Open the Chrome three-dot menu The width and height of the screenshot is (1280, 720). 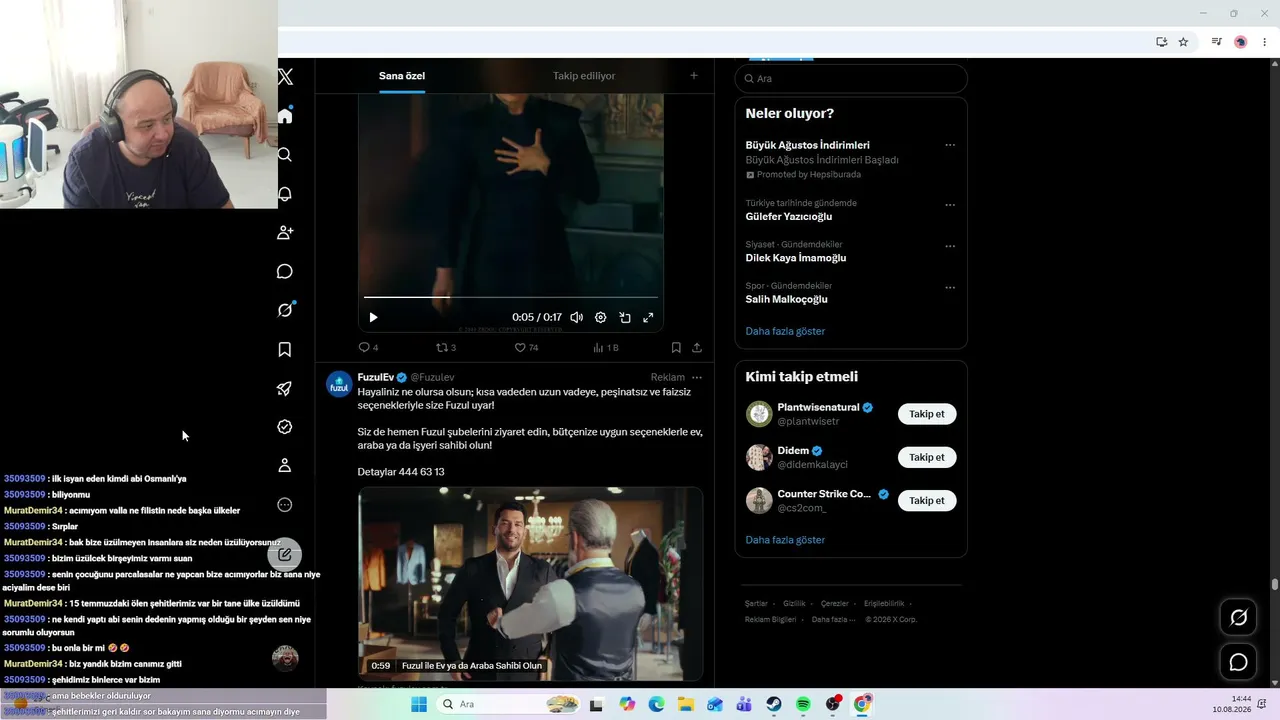[x=1265, y=42]
